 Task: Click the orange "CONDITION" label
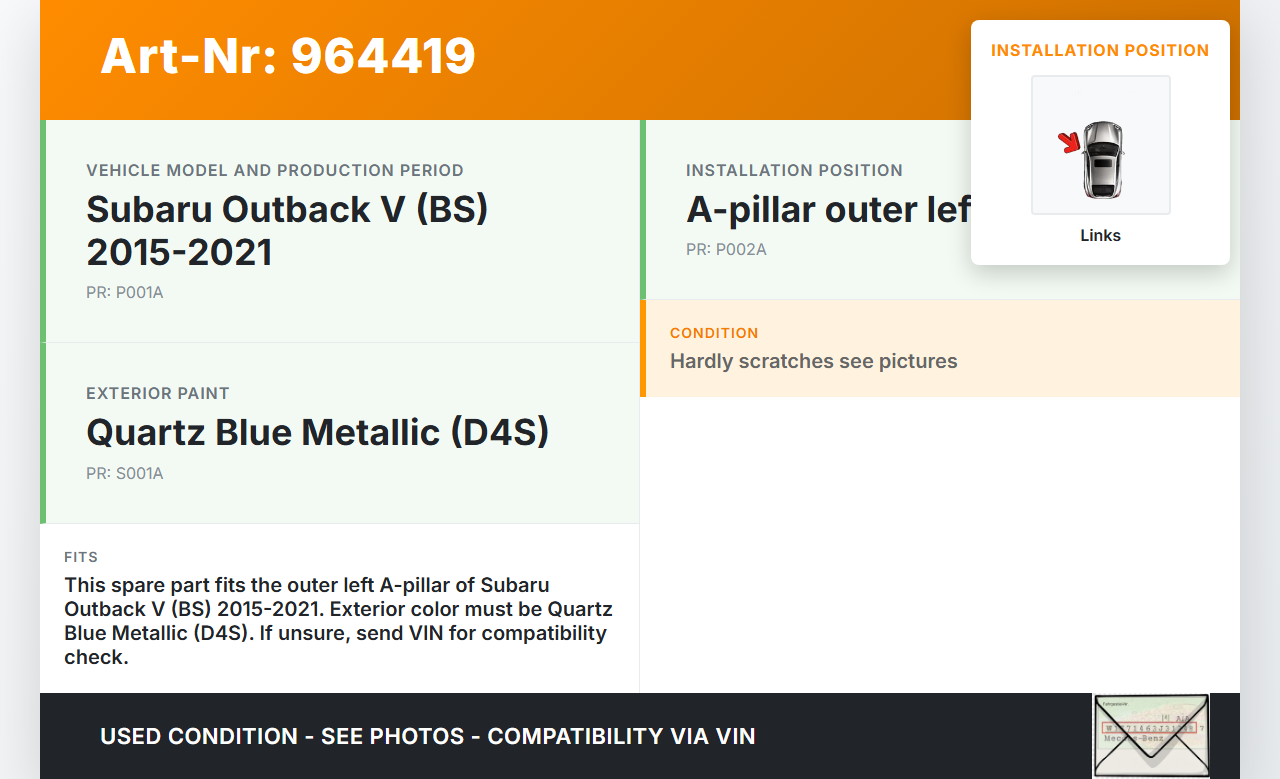point(714,333)
